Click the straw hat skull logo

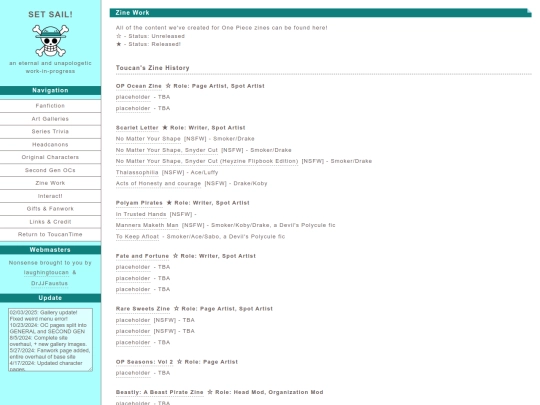coord(50,41)
